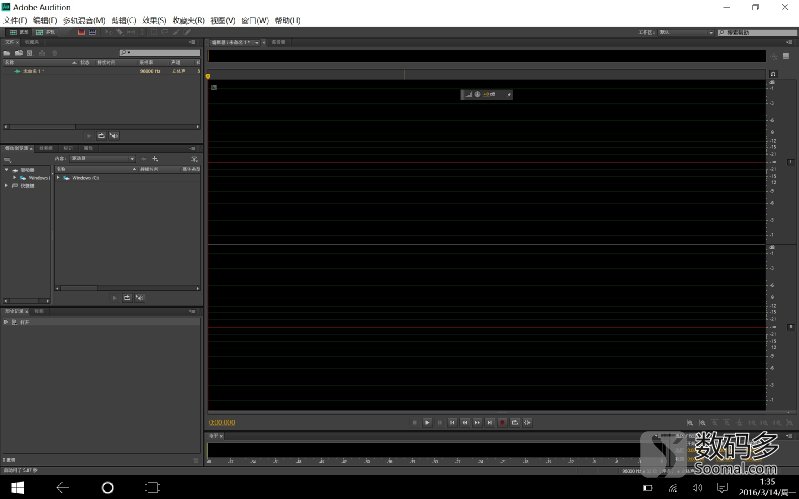Click the Stop transport button
The width and height of the screenshot is (799, 499).
click(414, 423)
